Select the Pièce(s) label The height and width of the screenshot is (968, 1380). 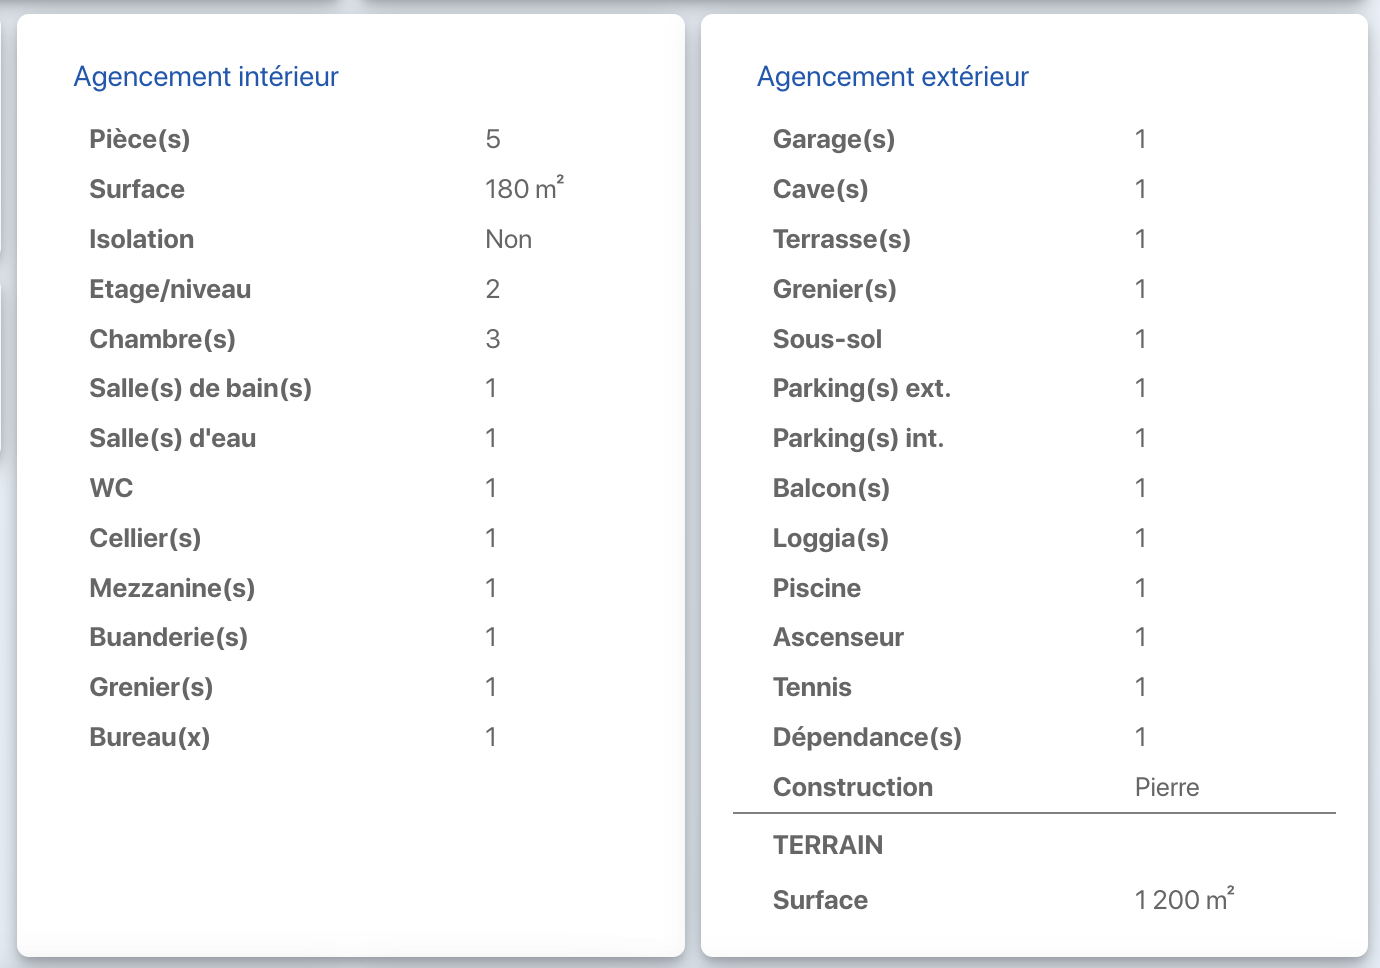pos(139,139)
